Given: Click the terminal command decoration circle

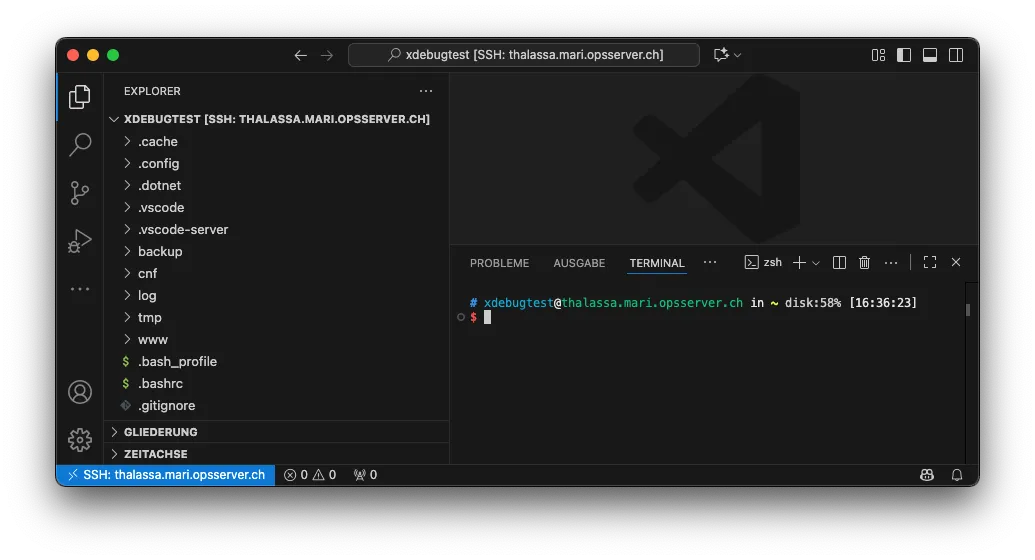Looking at the screenshot, I should point(461,318).
